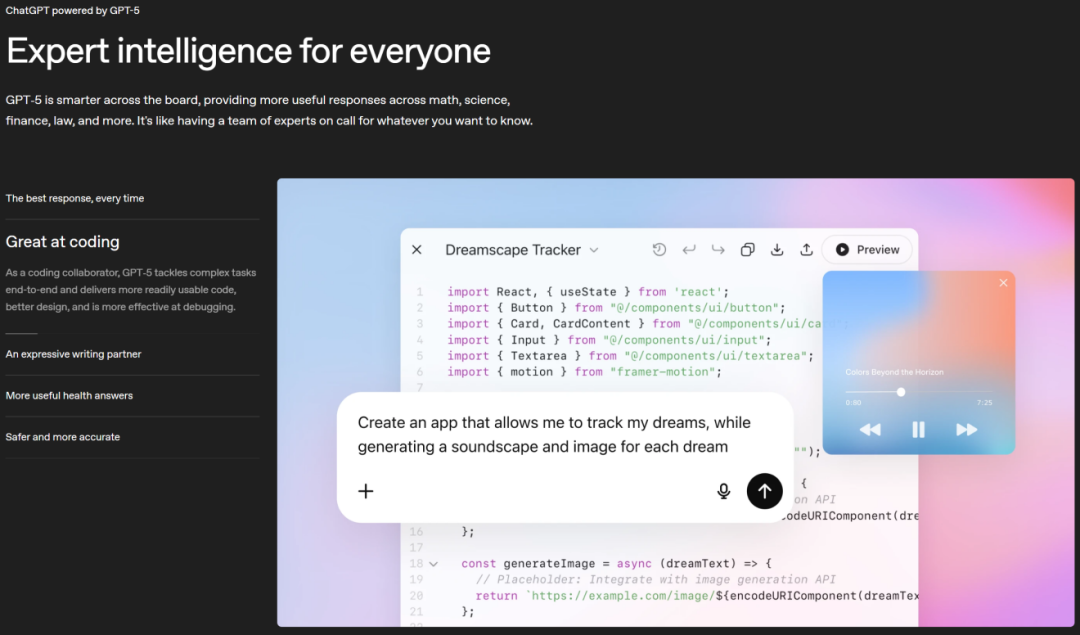This screenshot has width=1080, height=635.
Task: Click the redo arrow in code toolbar
Action: point(718,250)
